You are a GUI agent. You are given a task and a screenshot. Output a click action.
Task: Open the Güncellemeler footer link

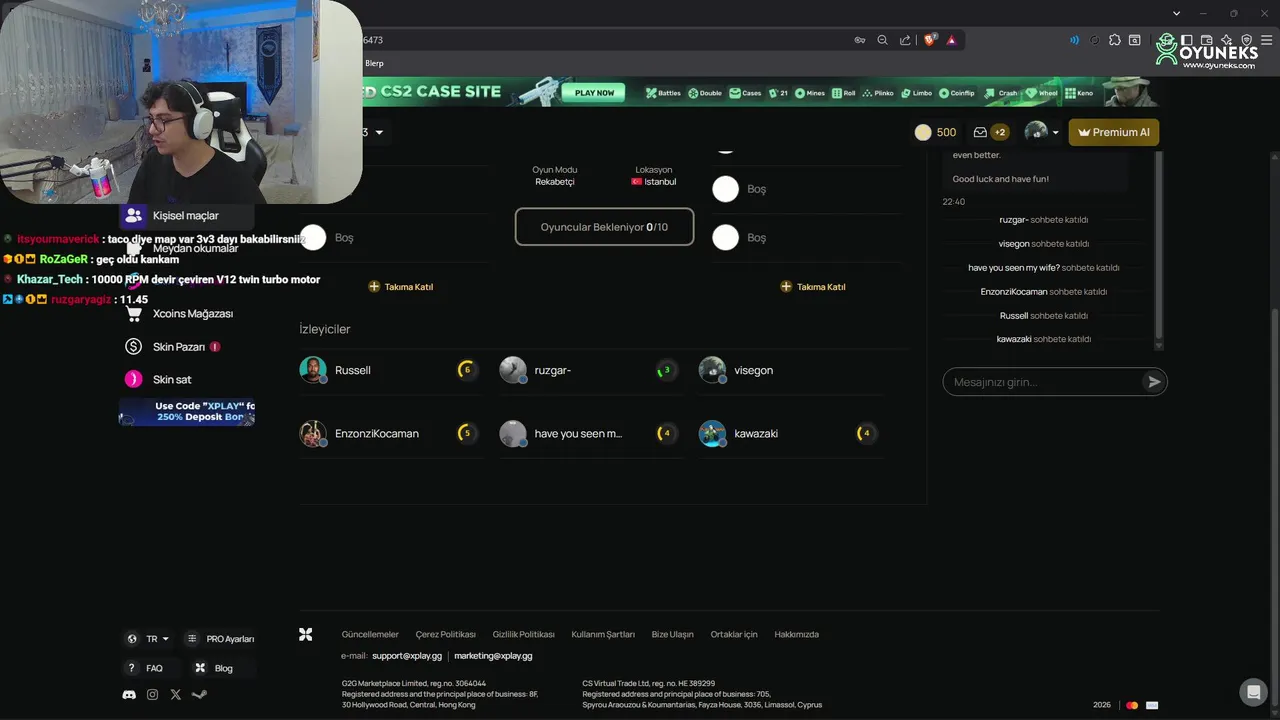370,634
